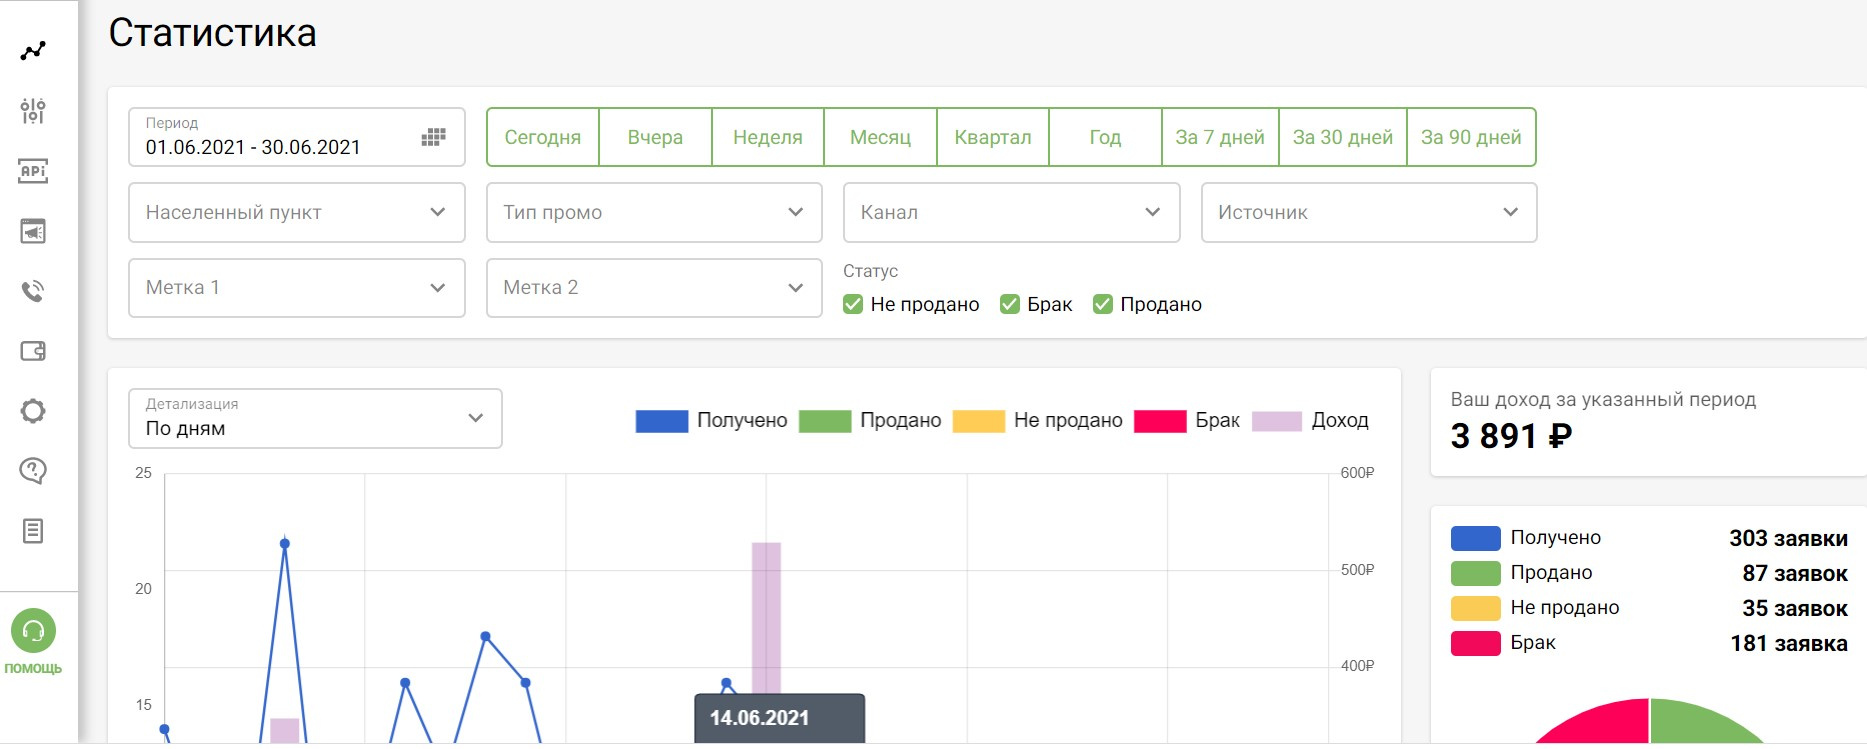
Task: Open the phone calls icon in sidebar
Action: (x=33, y=291)
